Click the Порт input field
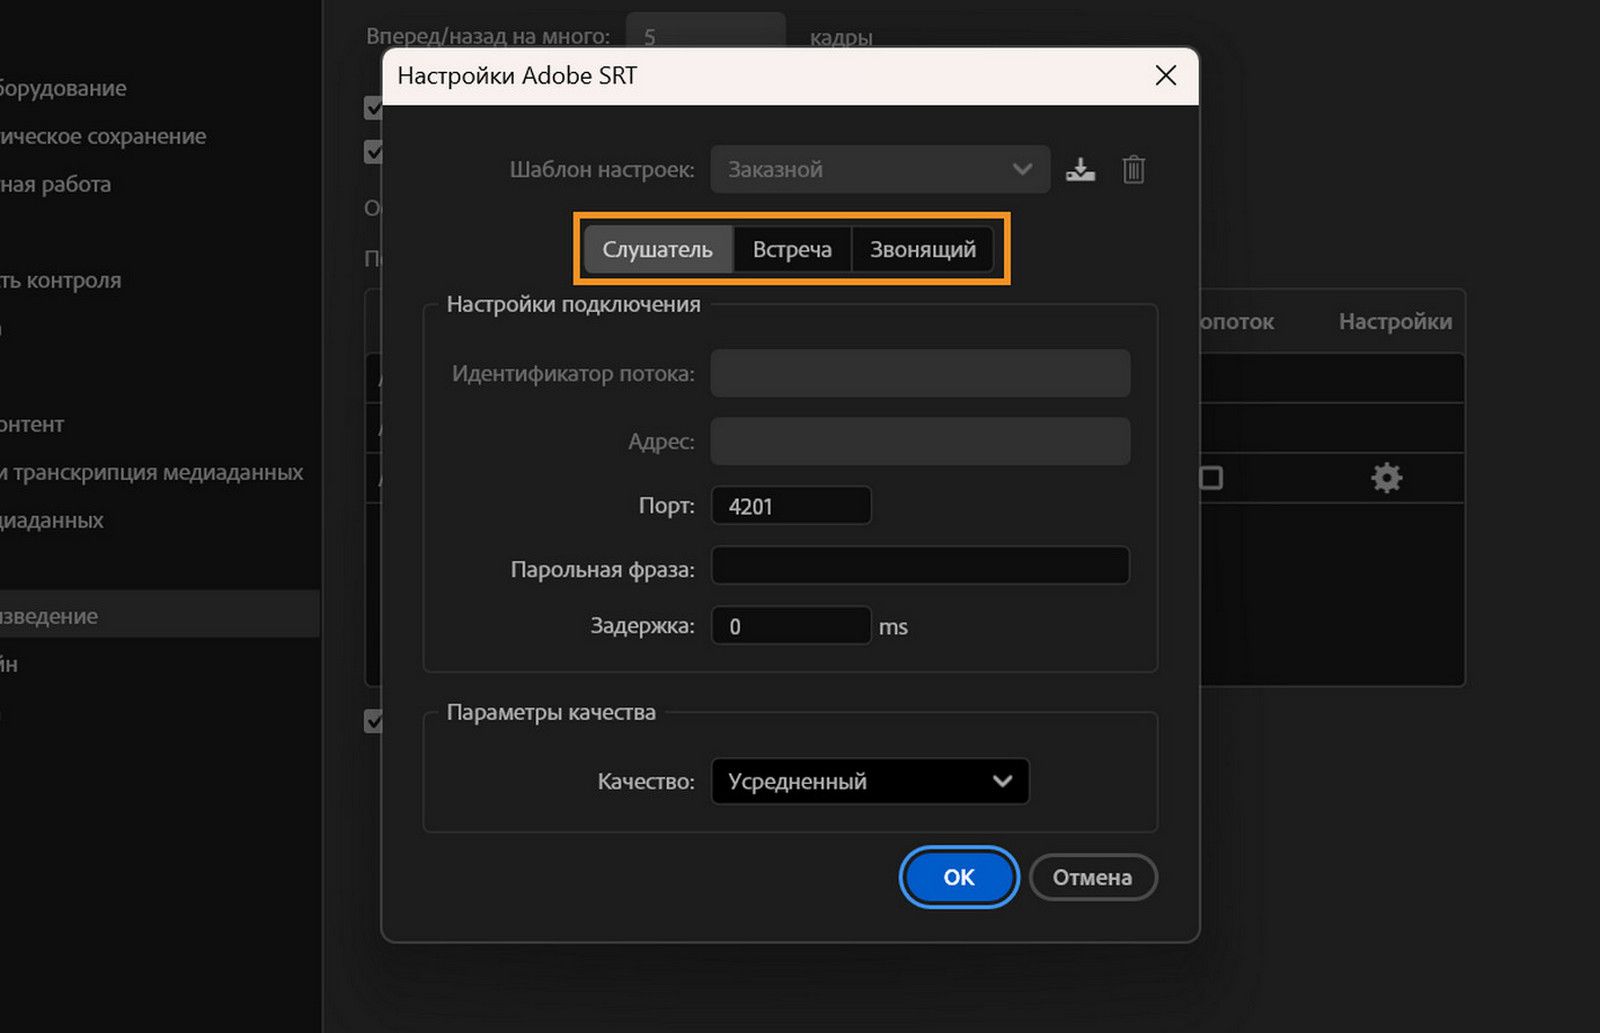Image resolution: width=1600 pixels, height=1033 pixels. click(791, 506)
